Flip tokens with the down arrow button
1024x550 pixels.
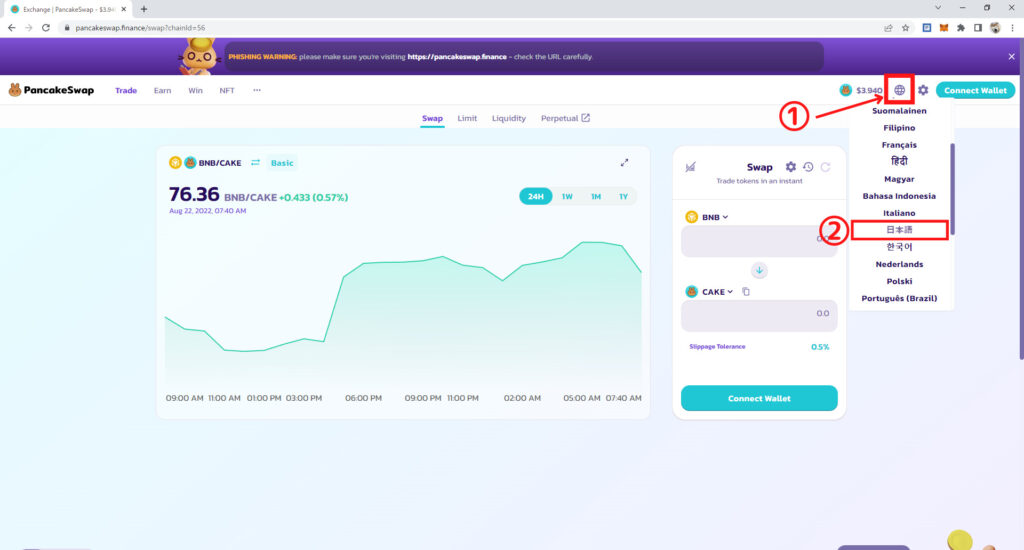click(759, 270)
